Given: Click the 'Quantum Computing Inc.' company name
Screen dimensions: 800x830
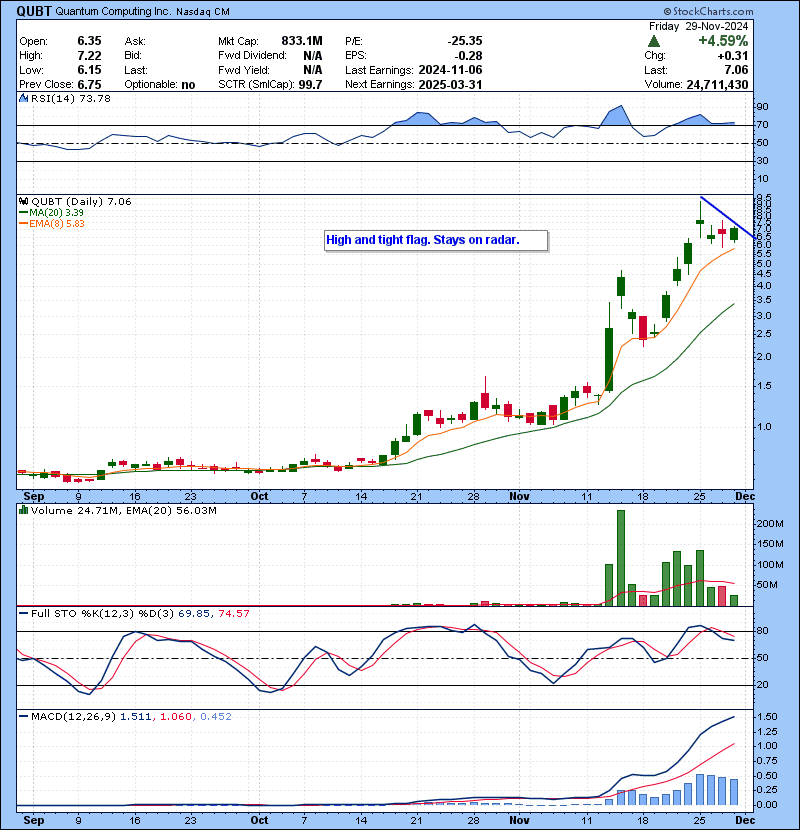Looking at the screenshot, I should coord(113,12).
